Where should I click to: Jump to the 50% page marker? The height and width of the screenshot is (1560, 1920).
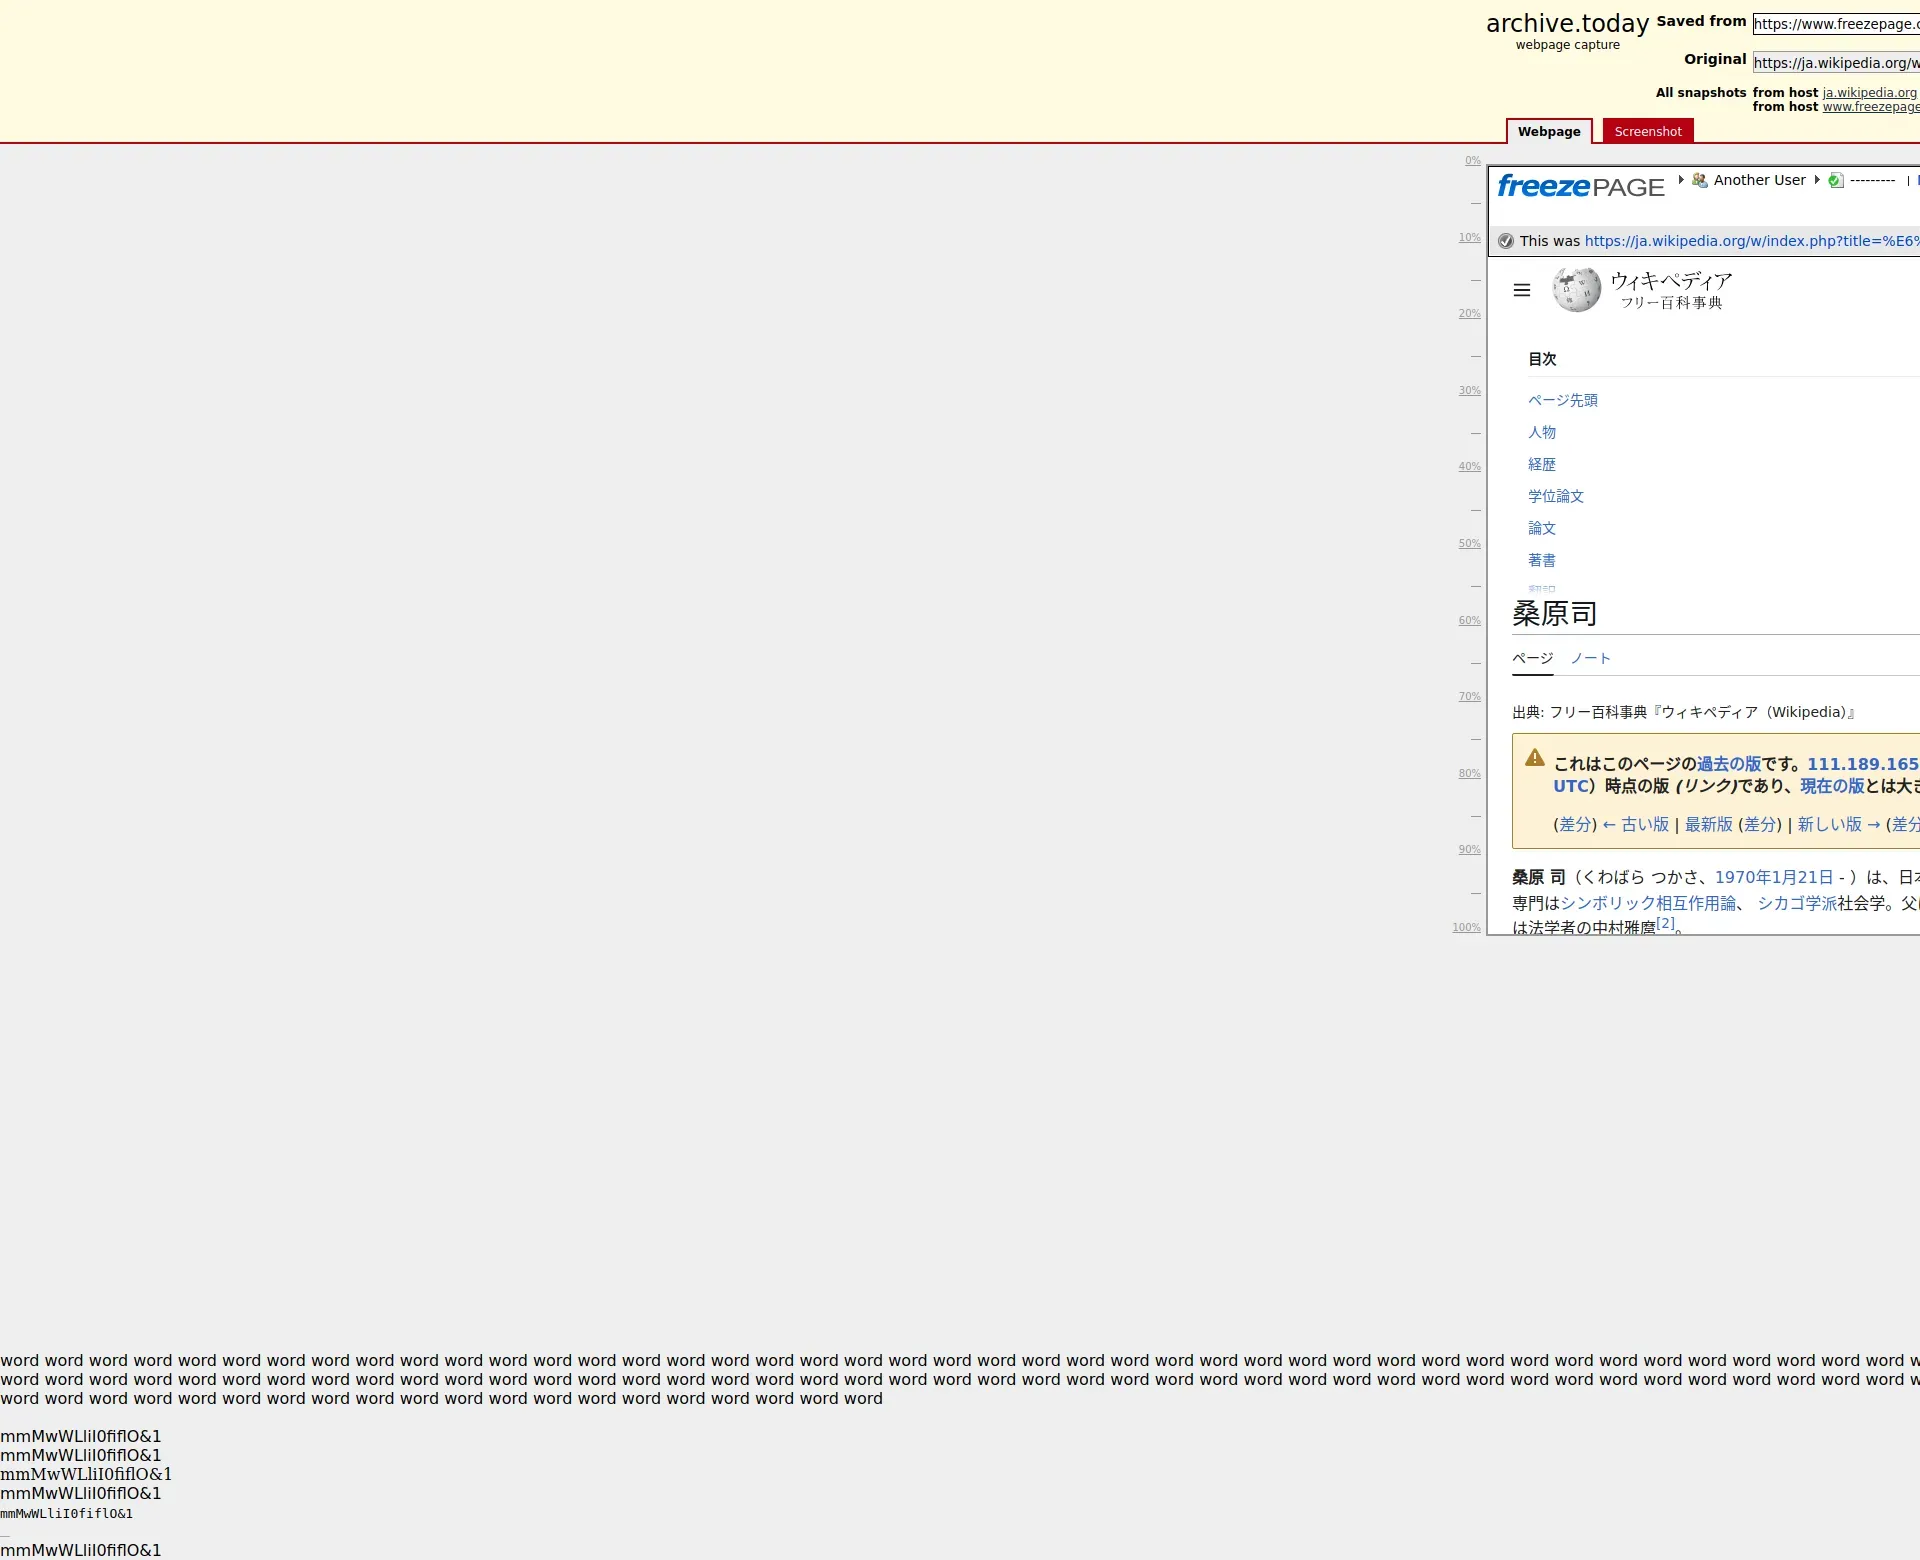[1469, 544]
